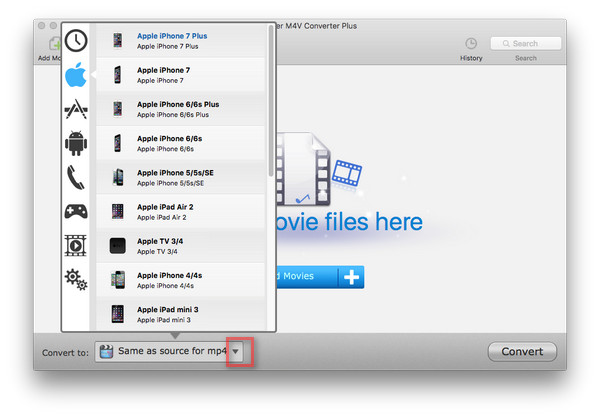Click the iPhone 6/6s device thumbnail
Screen dimensions: 600x418
click(117, 143)
